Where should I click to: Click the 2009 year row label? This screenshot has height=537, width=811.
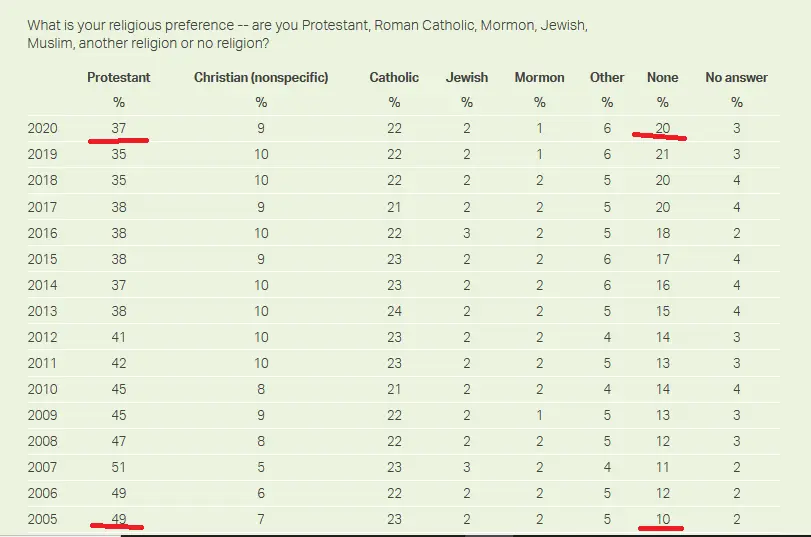[43, 415]
